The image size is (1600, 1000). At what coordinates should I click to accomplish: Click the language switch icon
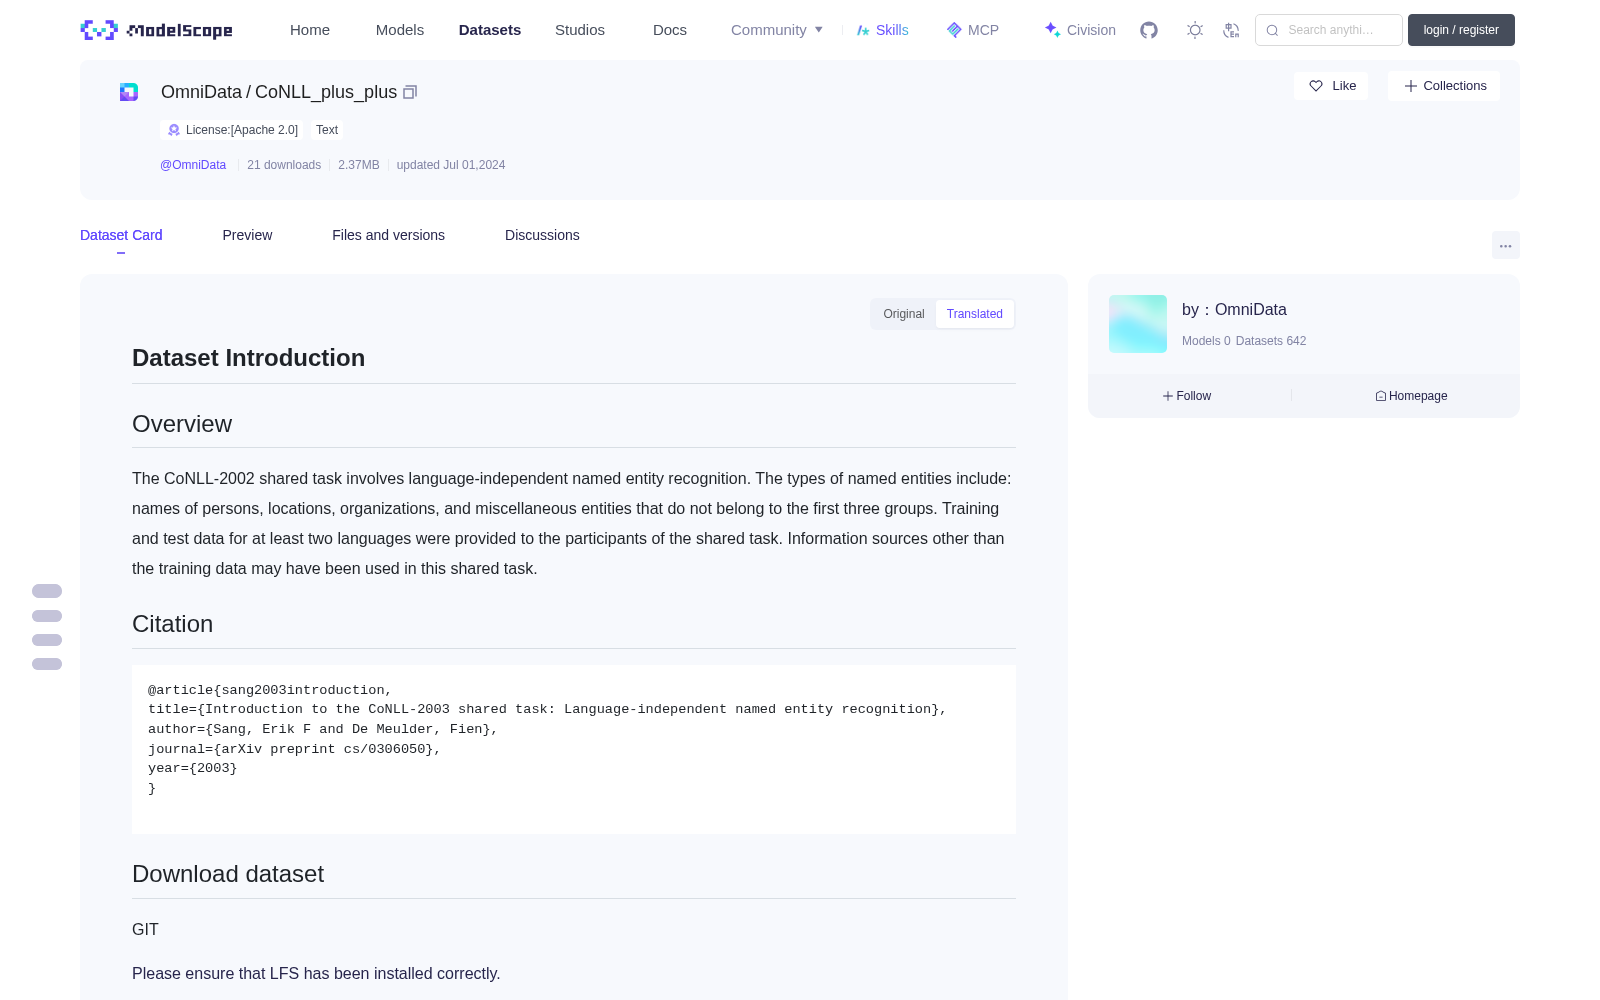click(x=1232, y=30)
